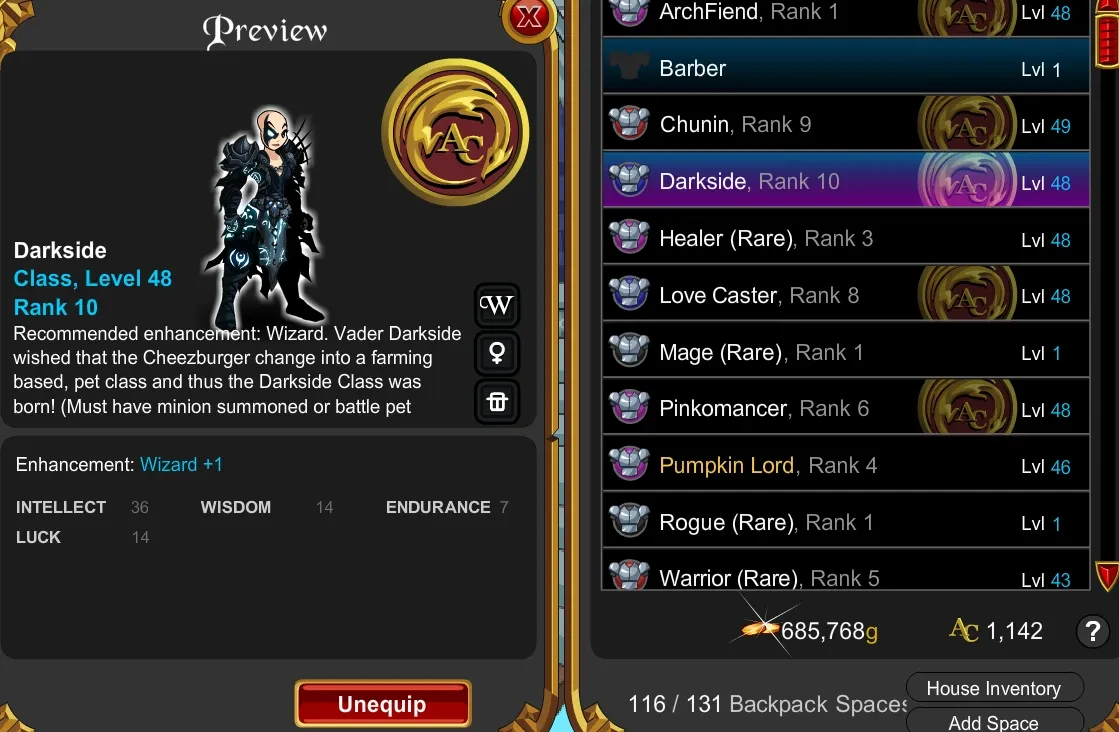The height and width of the screenshot is (732, 1119).
Task: Click the Add Space button
Action: tap(994, 721)
